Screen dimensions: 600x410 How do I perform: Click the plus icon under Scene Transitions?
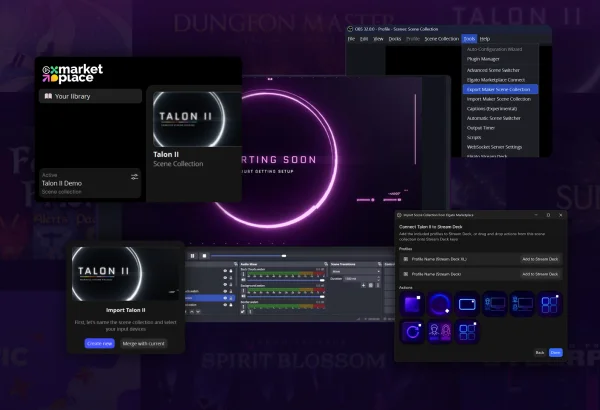tap(364, 285)
